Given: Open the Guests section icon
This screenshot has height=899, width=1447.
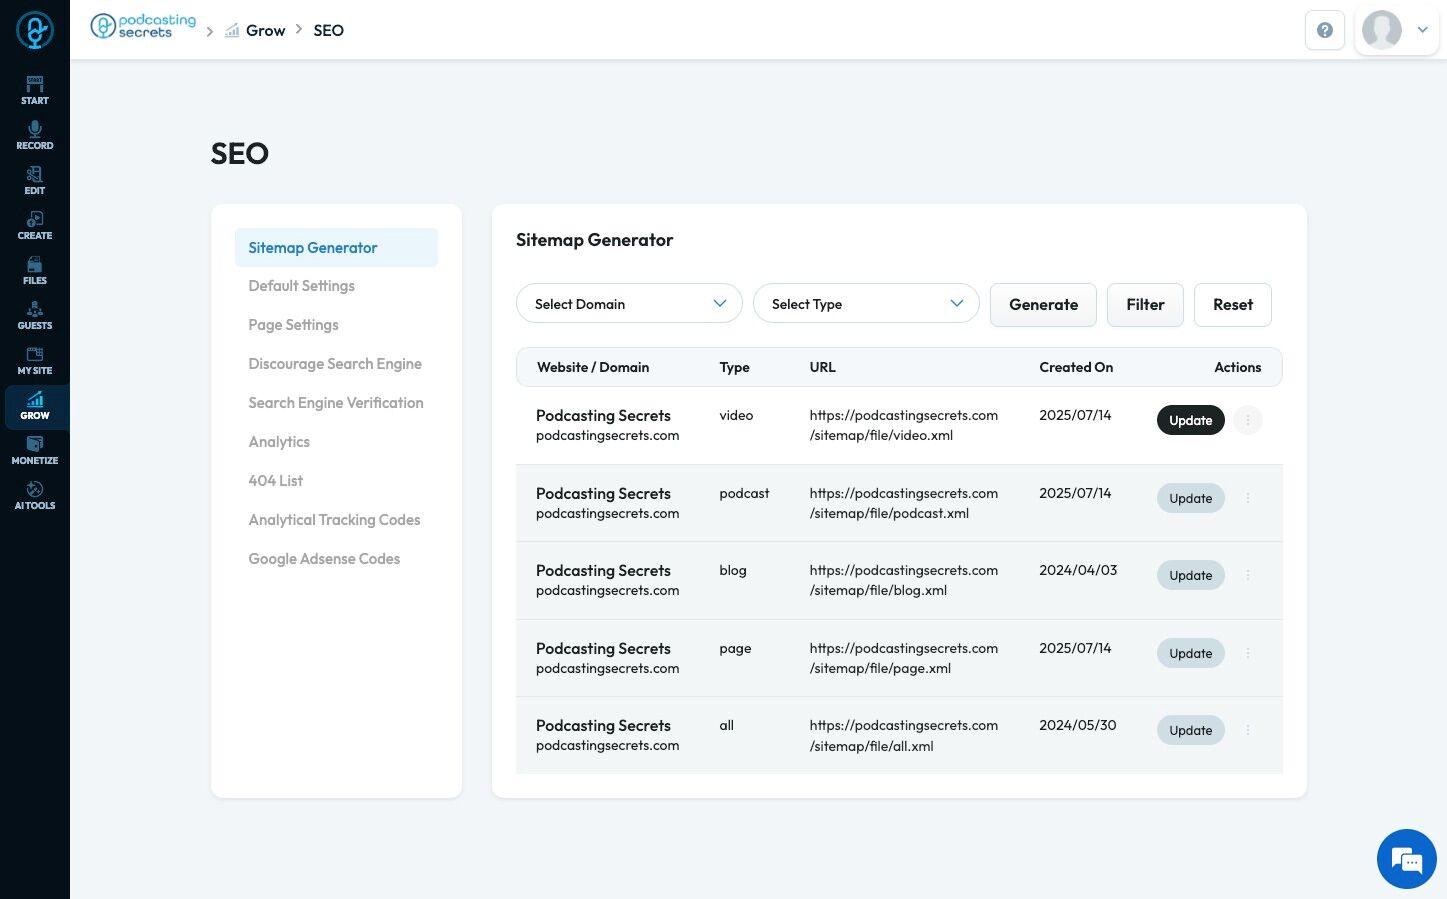Looking at the screenshot, I should pyautogui.click(x=35, y=315).
